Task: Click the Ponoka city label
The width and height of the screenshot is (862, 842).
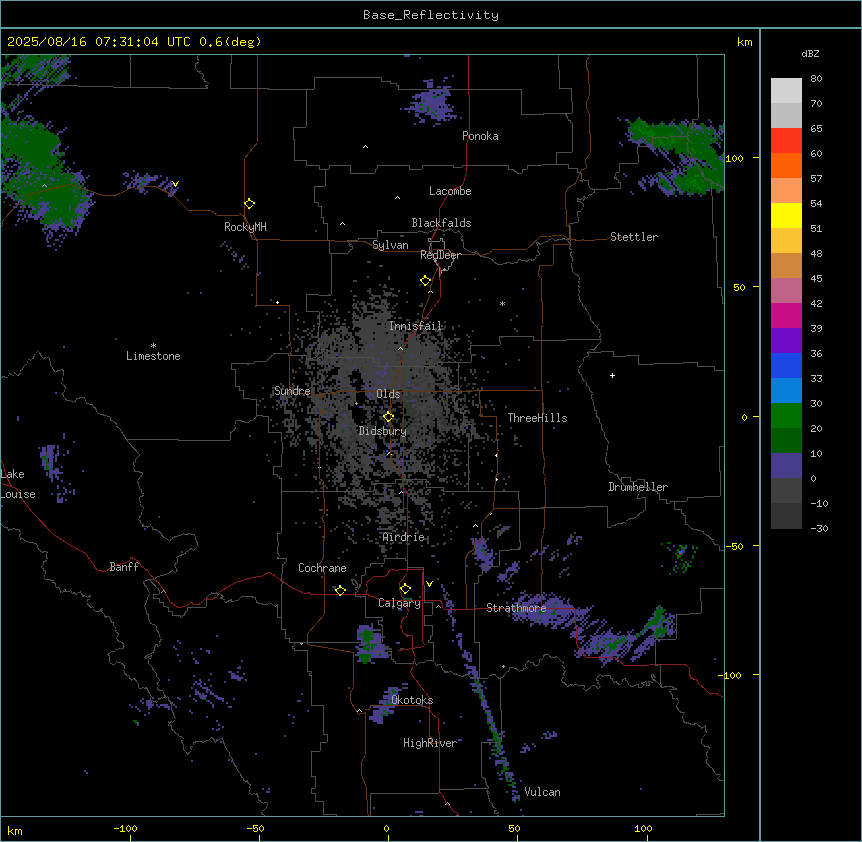Action: (480, 136)
